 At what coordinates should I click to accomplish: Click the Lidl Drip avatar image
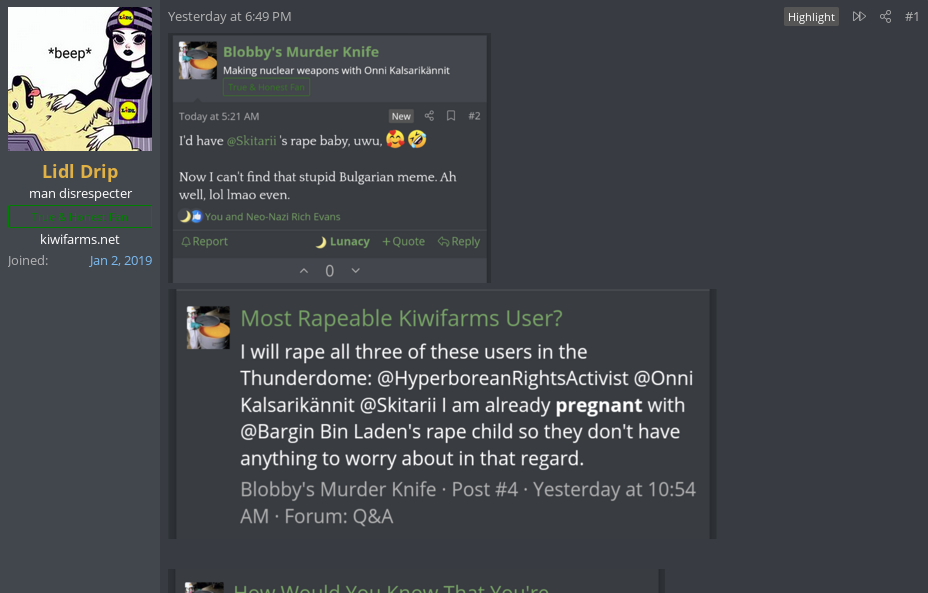pos(80,79)
